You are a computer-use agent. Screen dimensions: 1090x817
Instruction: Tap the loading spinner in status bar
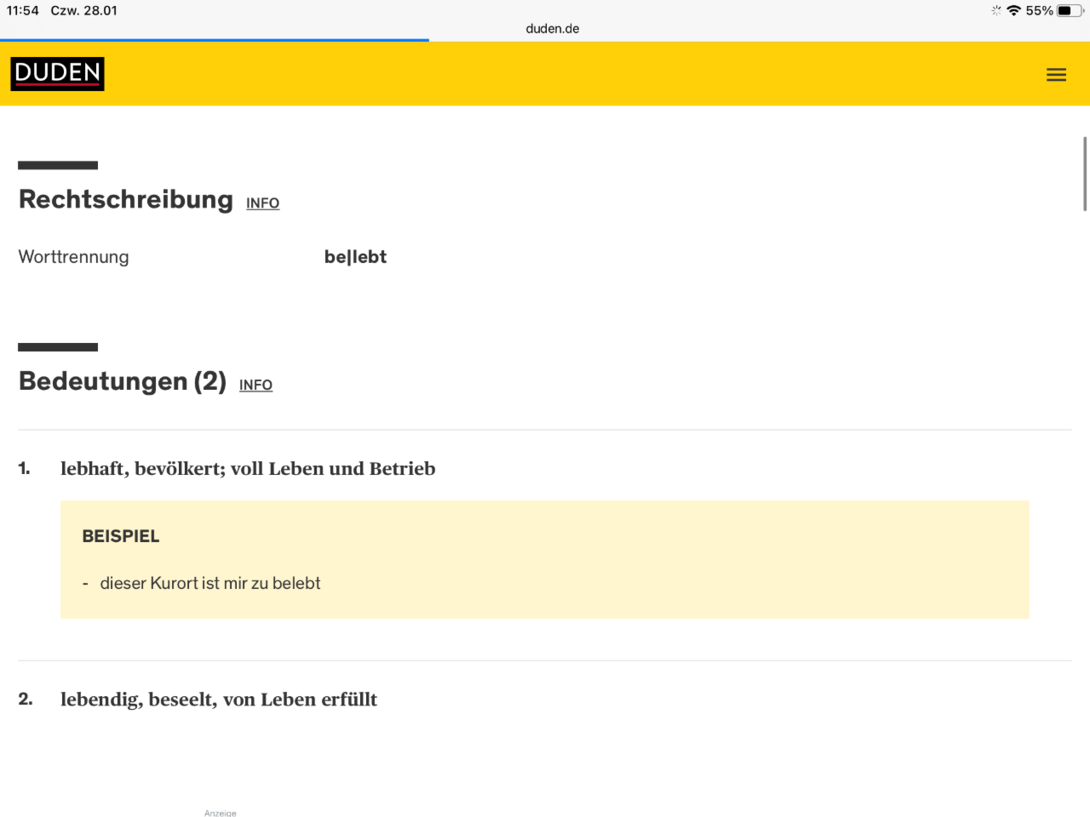coord(996,10)
